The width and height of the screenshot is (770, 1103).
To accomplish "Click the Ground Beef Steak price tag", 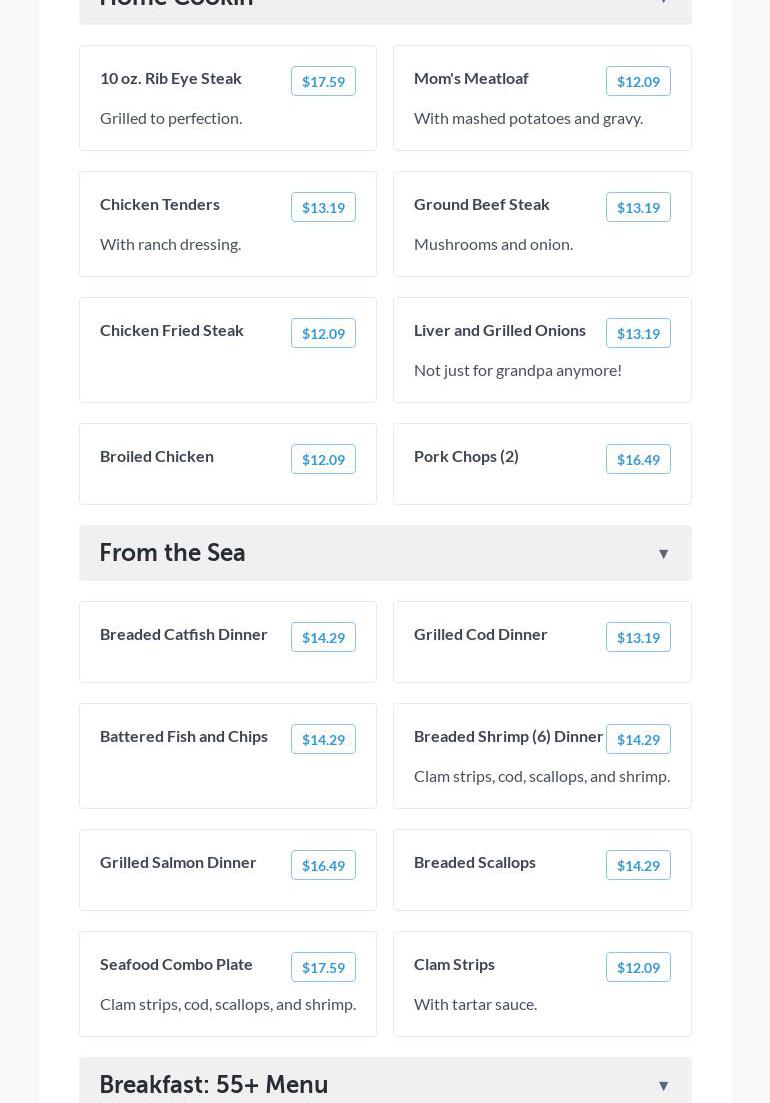I will (x=638, y=208).
